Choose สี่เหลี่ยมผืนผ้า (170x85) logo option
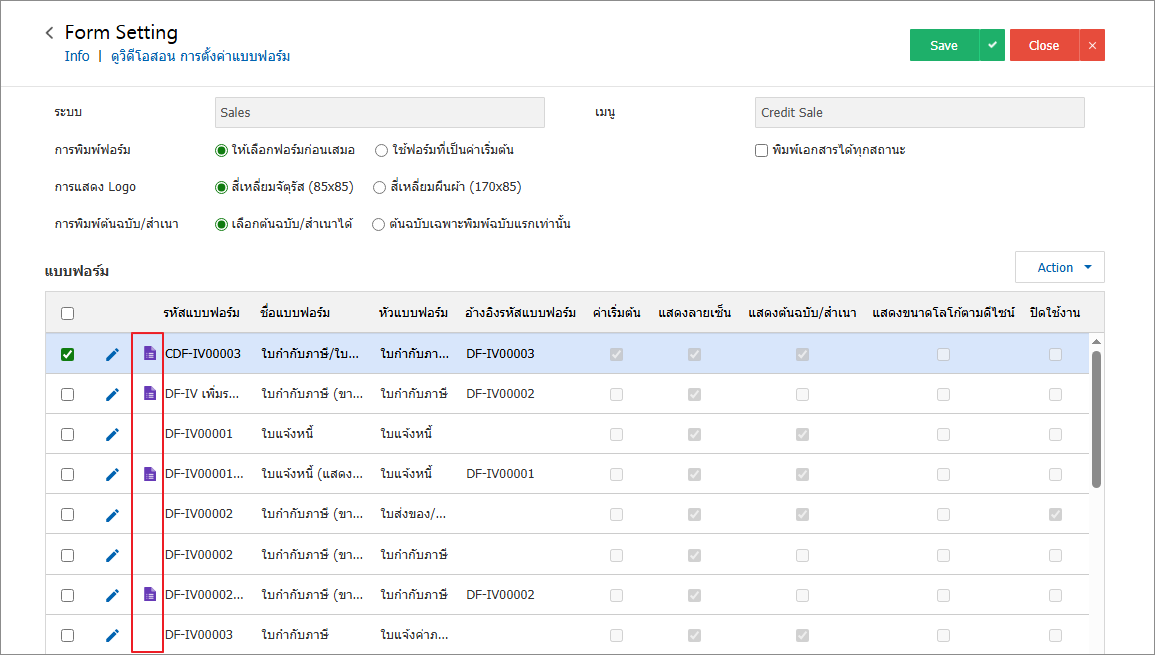Screen dimensions: 1155x655 379,187
